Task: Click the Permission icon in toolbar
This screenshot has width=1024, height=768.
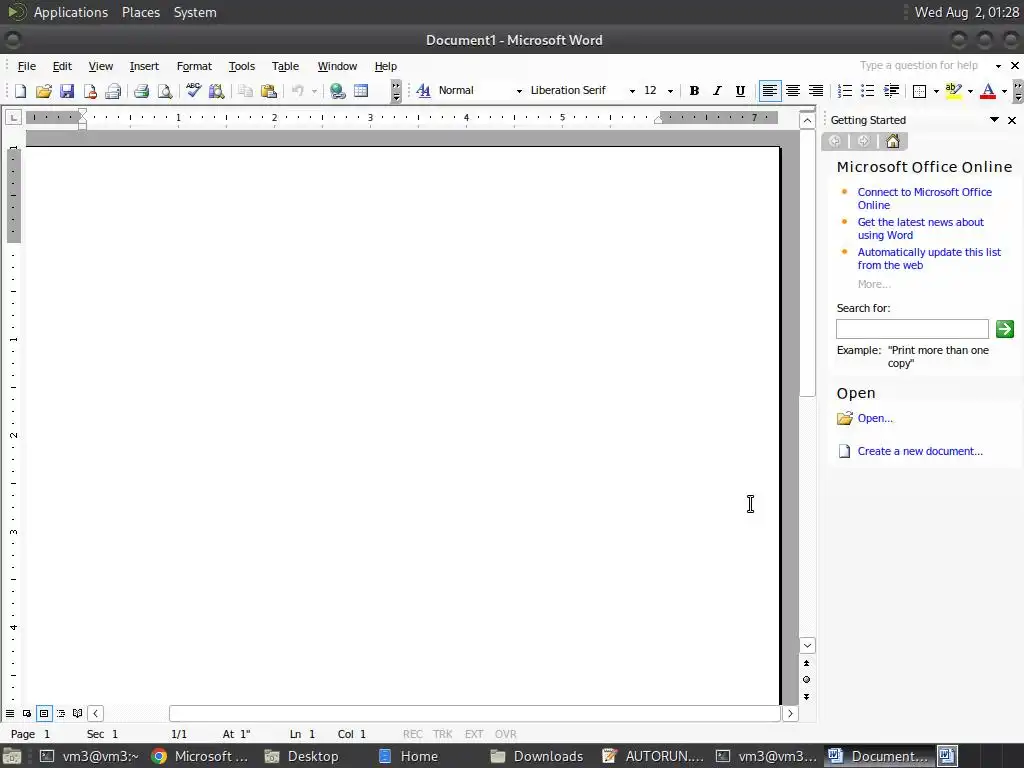Action: (90, 91)
